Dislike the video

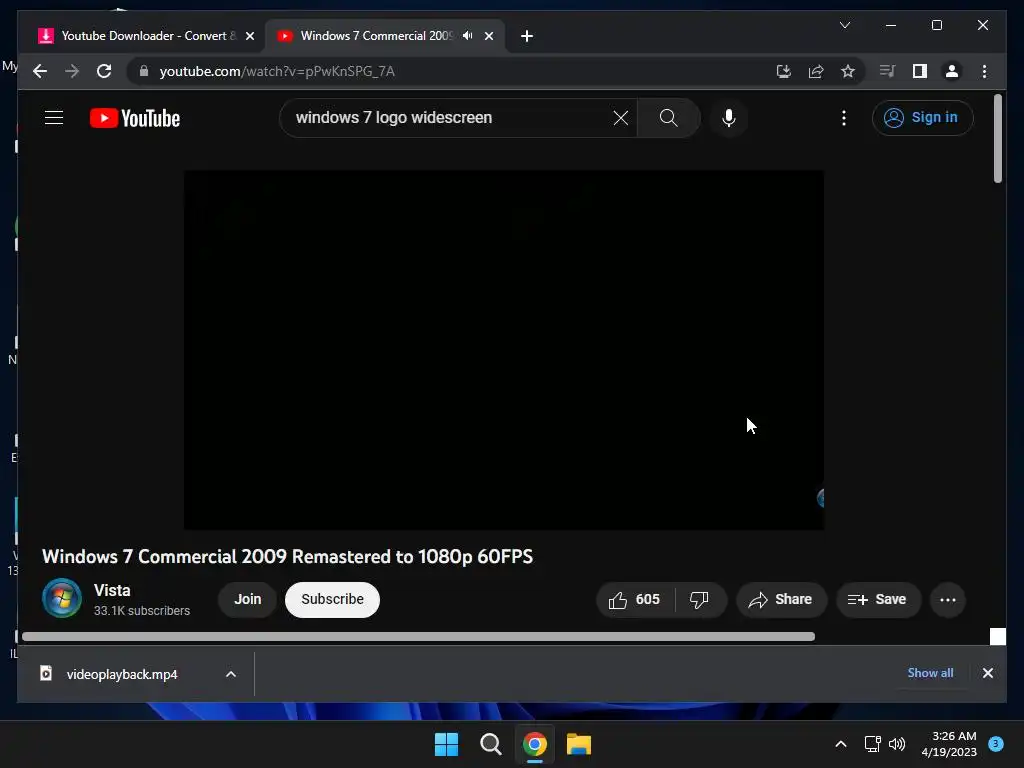pyautogui.click(x=699, y=600)
